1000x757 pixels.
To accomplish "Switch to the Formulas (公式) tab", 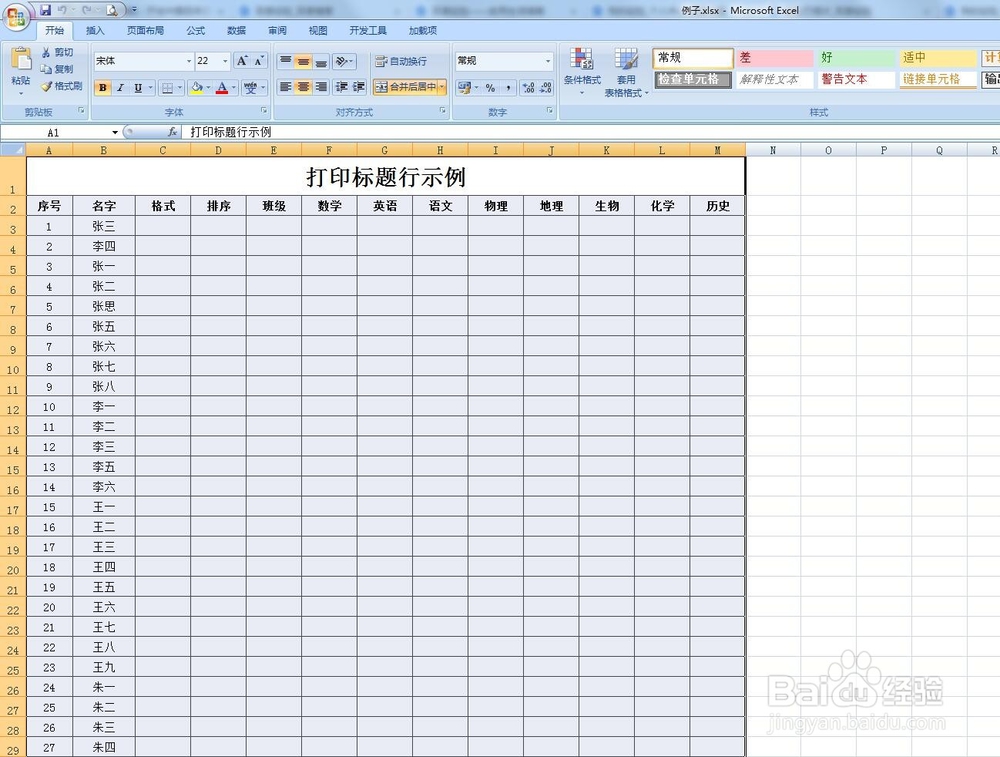I will (196, 31).
